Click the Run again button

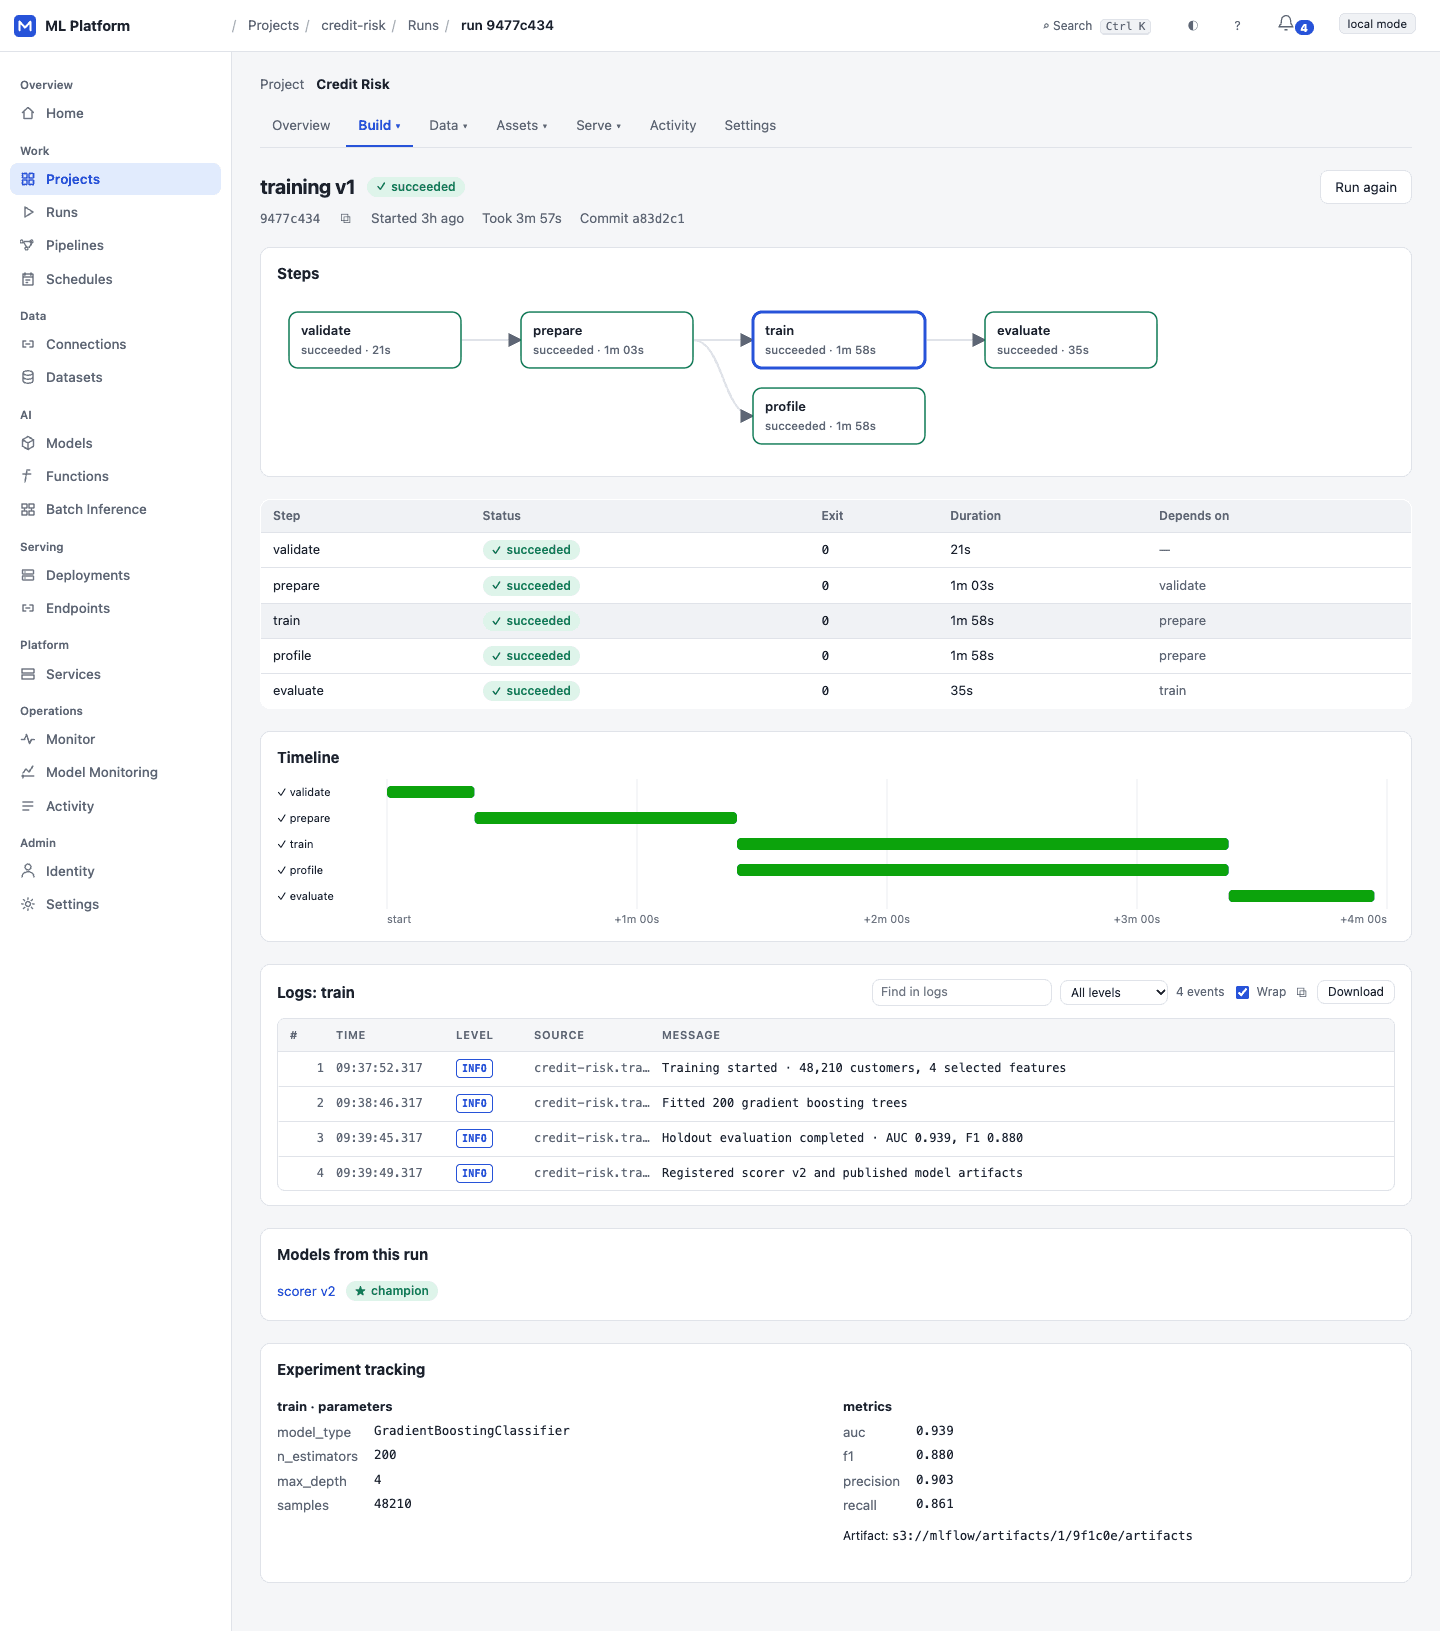pyautogui.click(x=1365, y=187)
